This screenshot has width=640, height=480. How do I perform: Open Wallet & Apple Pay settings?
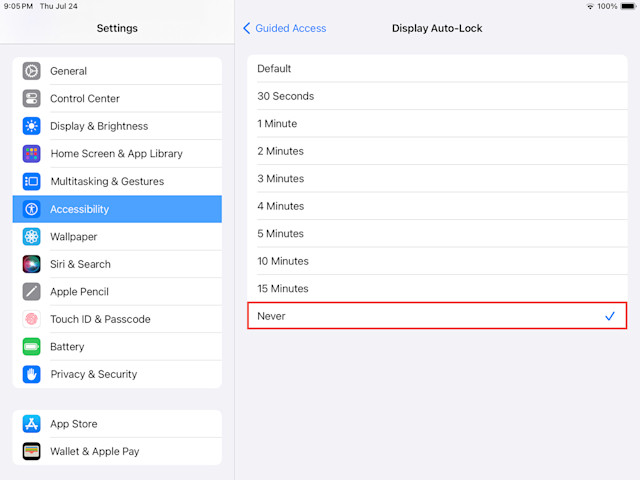(117, 451)
